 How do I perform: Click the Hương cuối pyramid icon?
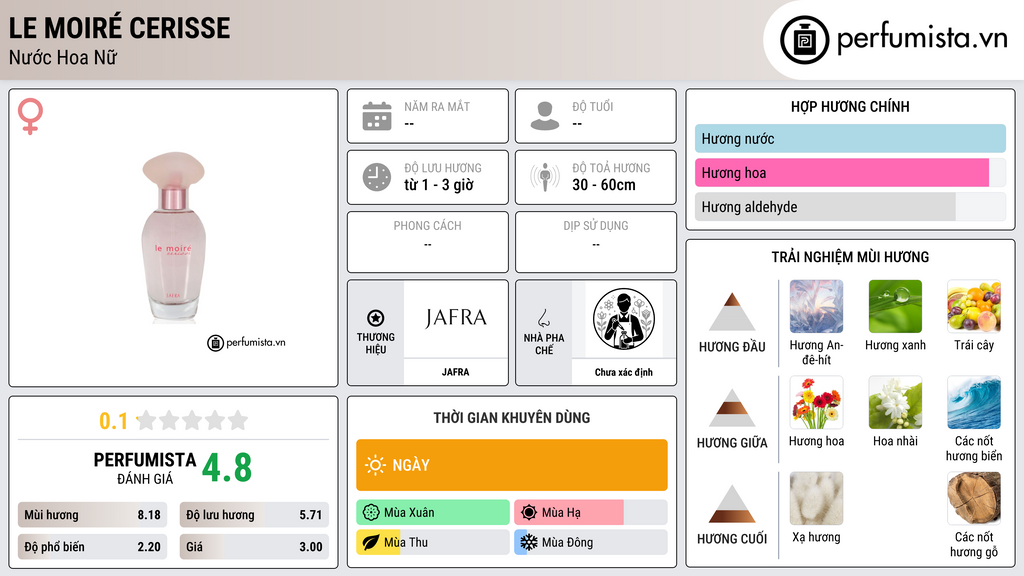point(732,504)
